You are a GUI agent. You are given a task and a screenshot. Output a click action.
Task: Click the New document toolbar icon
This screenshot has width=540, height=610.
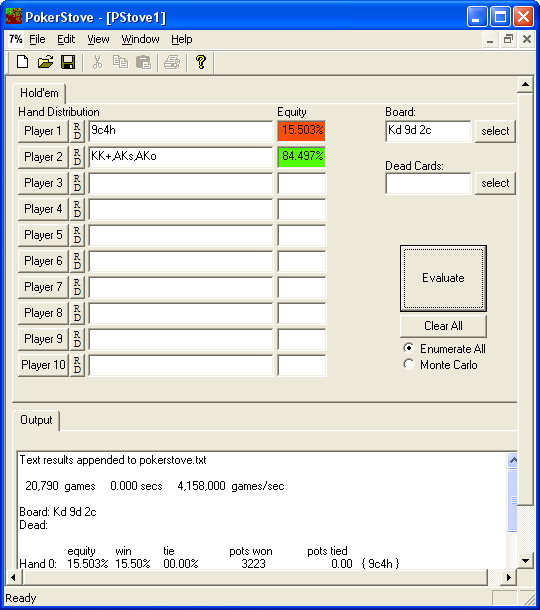[23, 62]
